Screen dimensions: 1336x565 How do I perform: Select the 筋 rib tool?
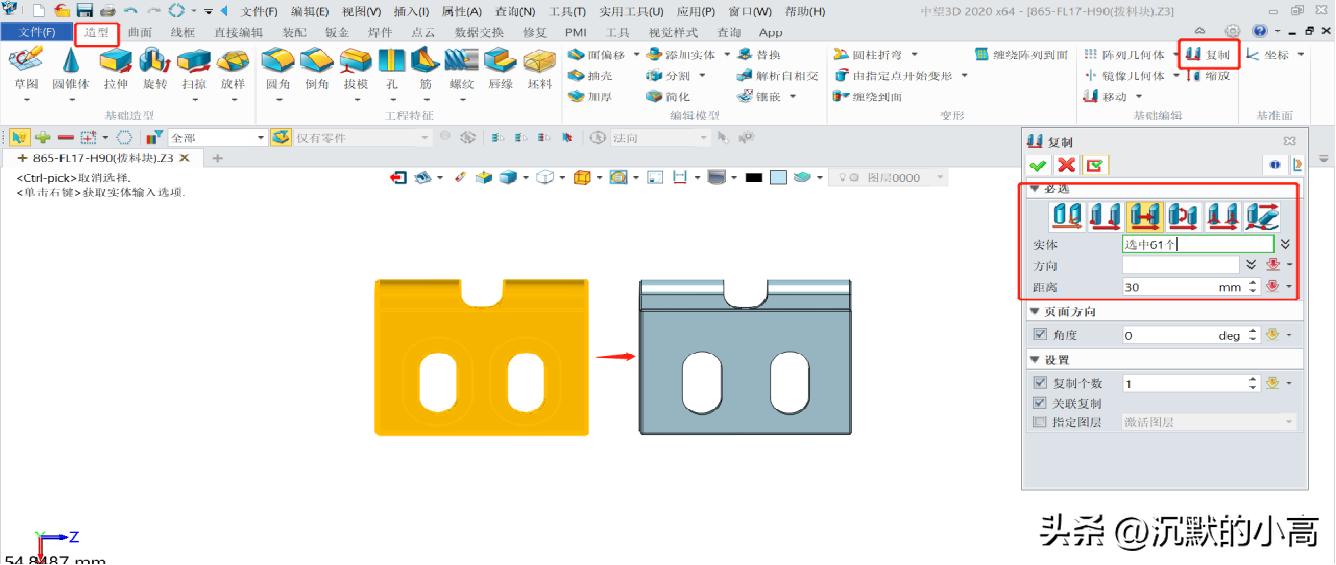[x=425, y=68]
